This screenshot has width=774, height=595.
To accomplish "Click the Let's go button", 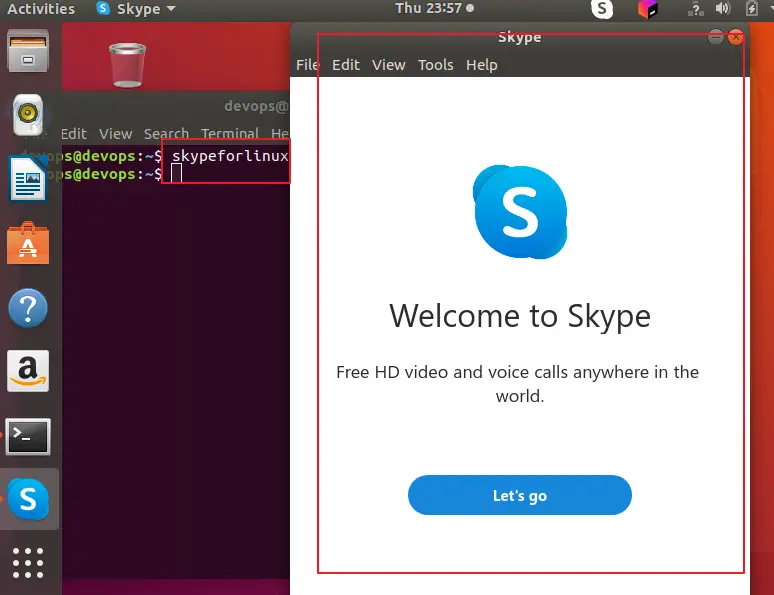I will click(x=520, y=495).
